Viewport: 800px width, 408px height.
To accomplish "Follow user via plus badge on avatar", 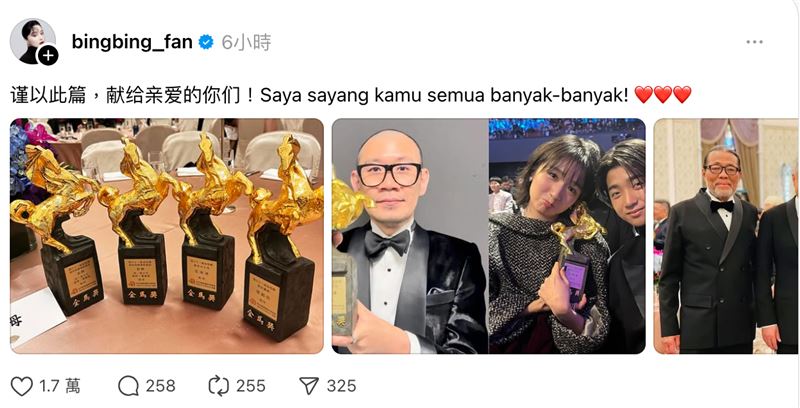I will (x=48, y=56).
